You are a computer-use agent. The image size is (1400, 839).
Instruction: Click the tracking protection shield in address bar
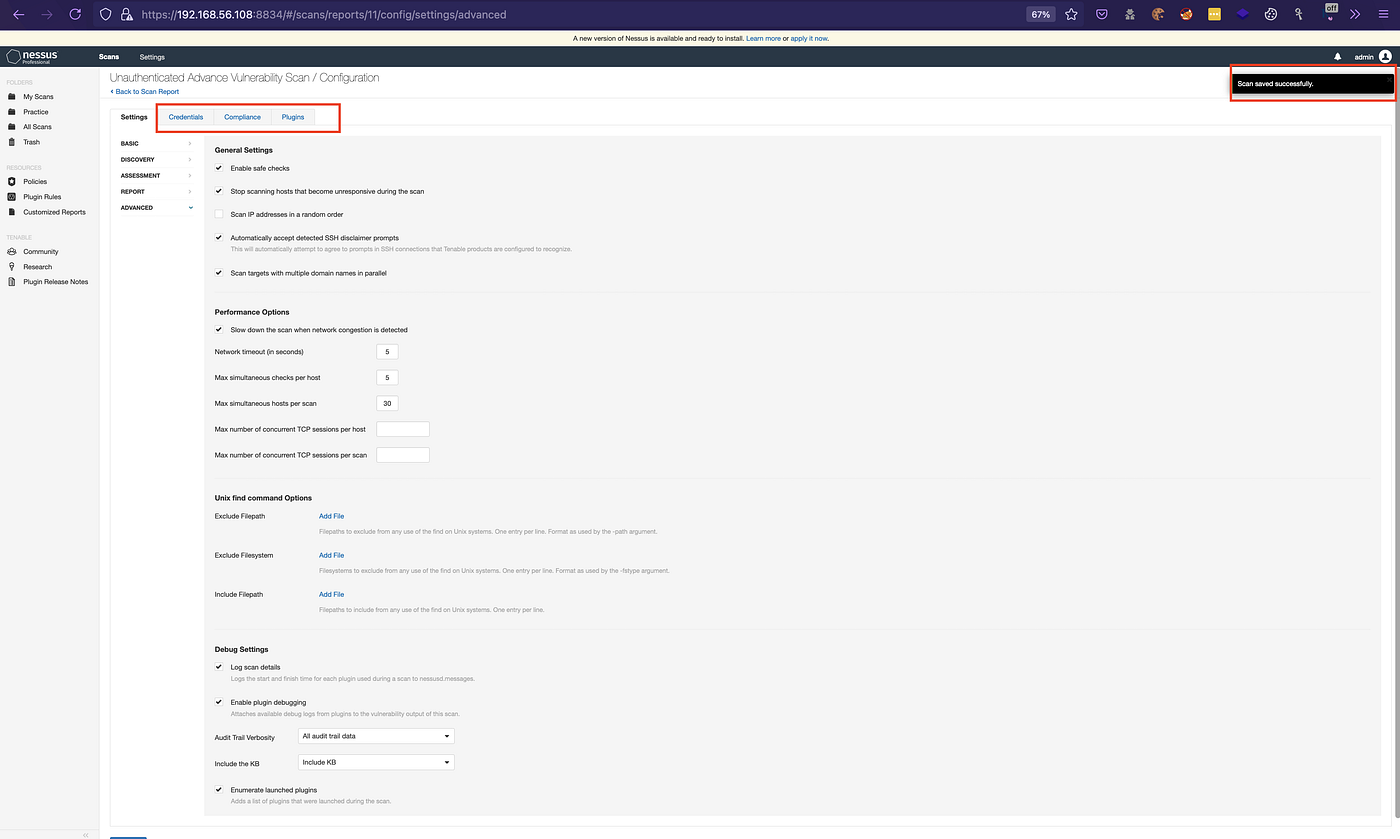(x=106, y=14)
